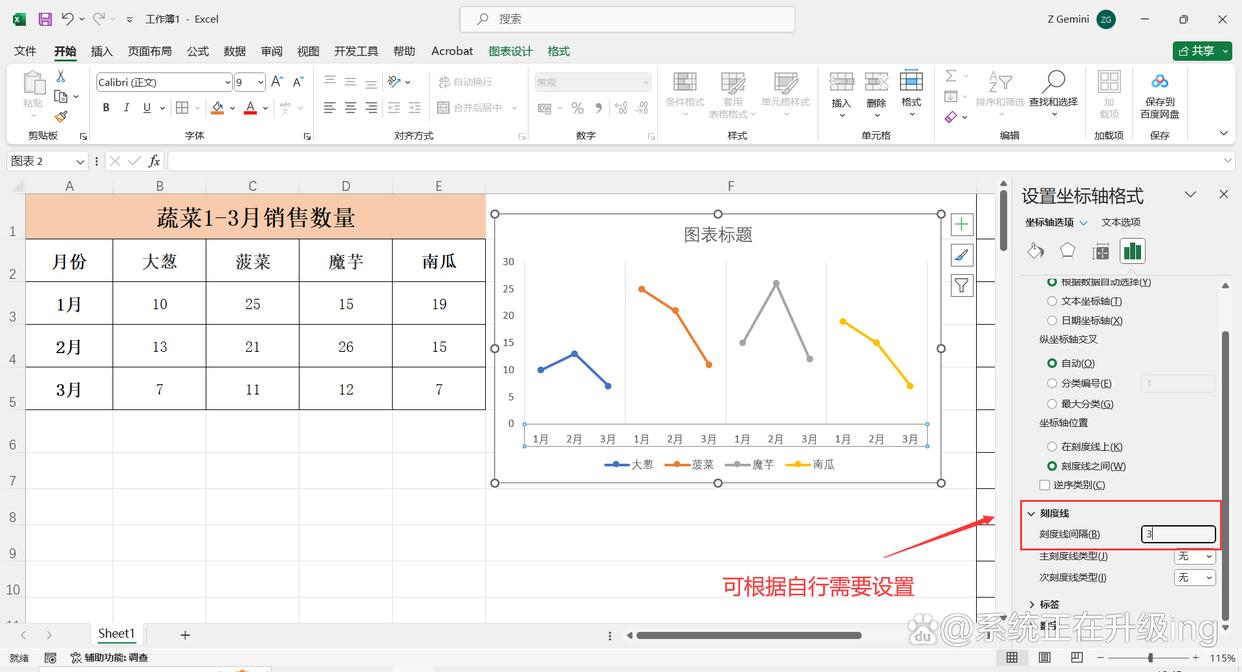Open 主刻度线类型 dropdown
1242x672 pixels.
pyautogui.click(x=1195, y=557)
